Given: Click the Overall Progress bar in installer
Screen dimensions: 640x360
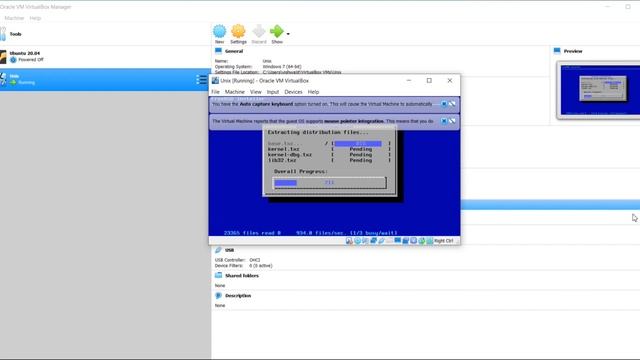Looking at the screenshot, I should [329, 182].
